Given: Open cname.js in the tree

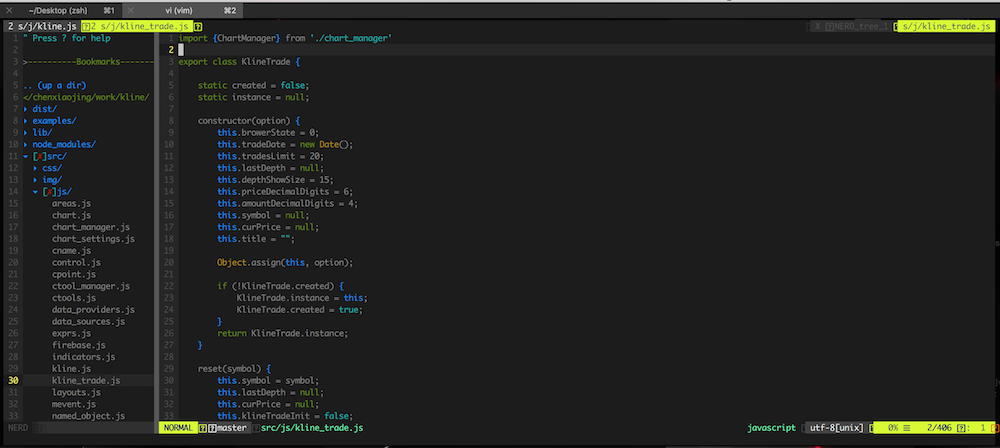Looking at the screenshot, I should point(71,251).
